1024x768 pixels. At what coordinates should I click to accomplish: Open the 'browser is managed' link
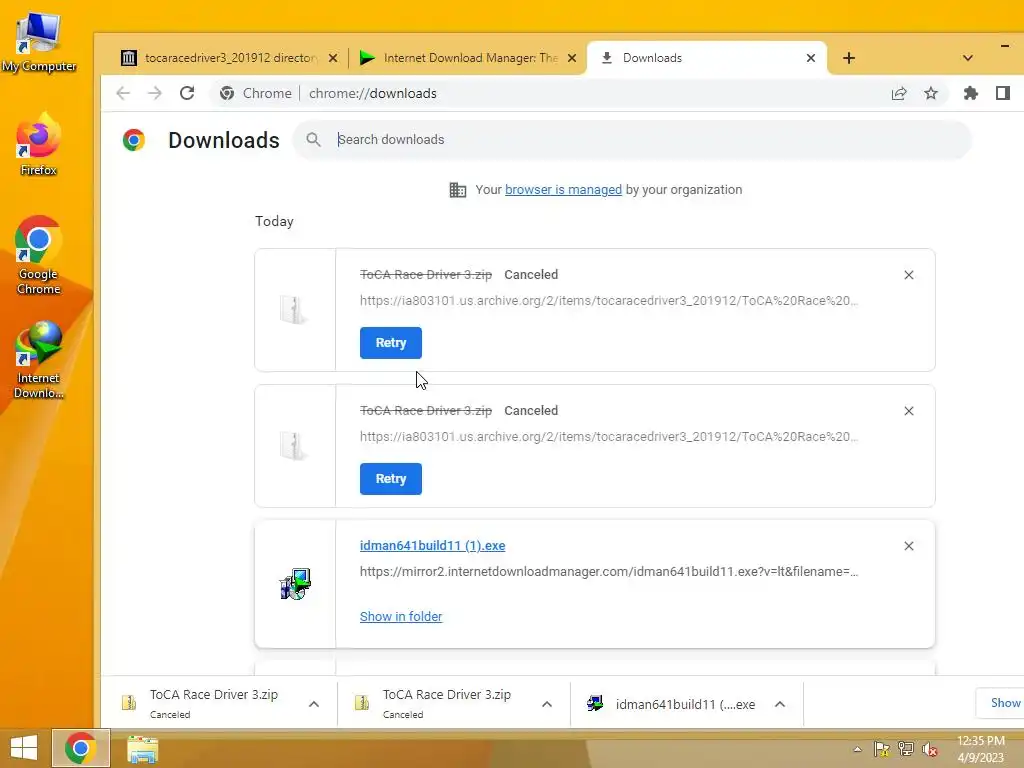[x=563, y=190]
